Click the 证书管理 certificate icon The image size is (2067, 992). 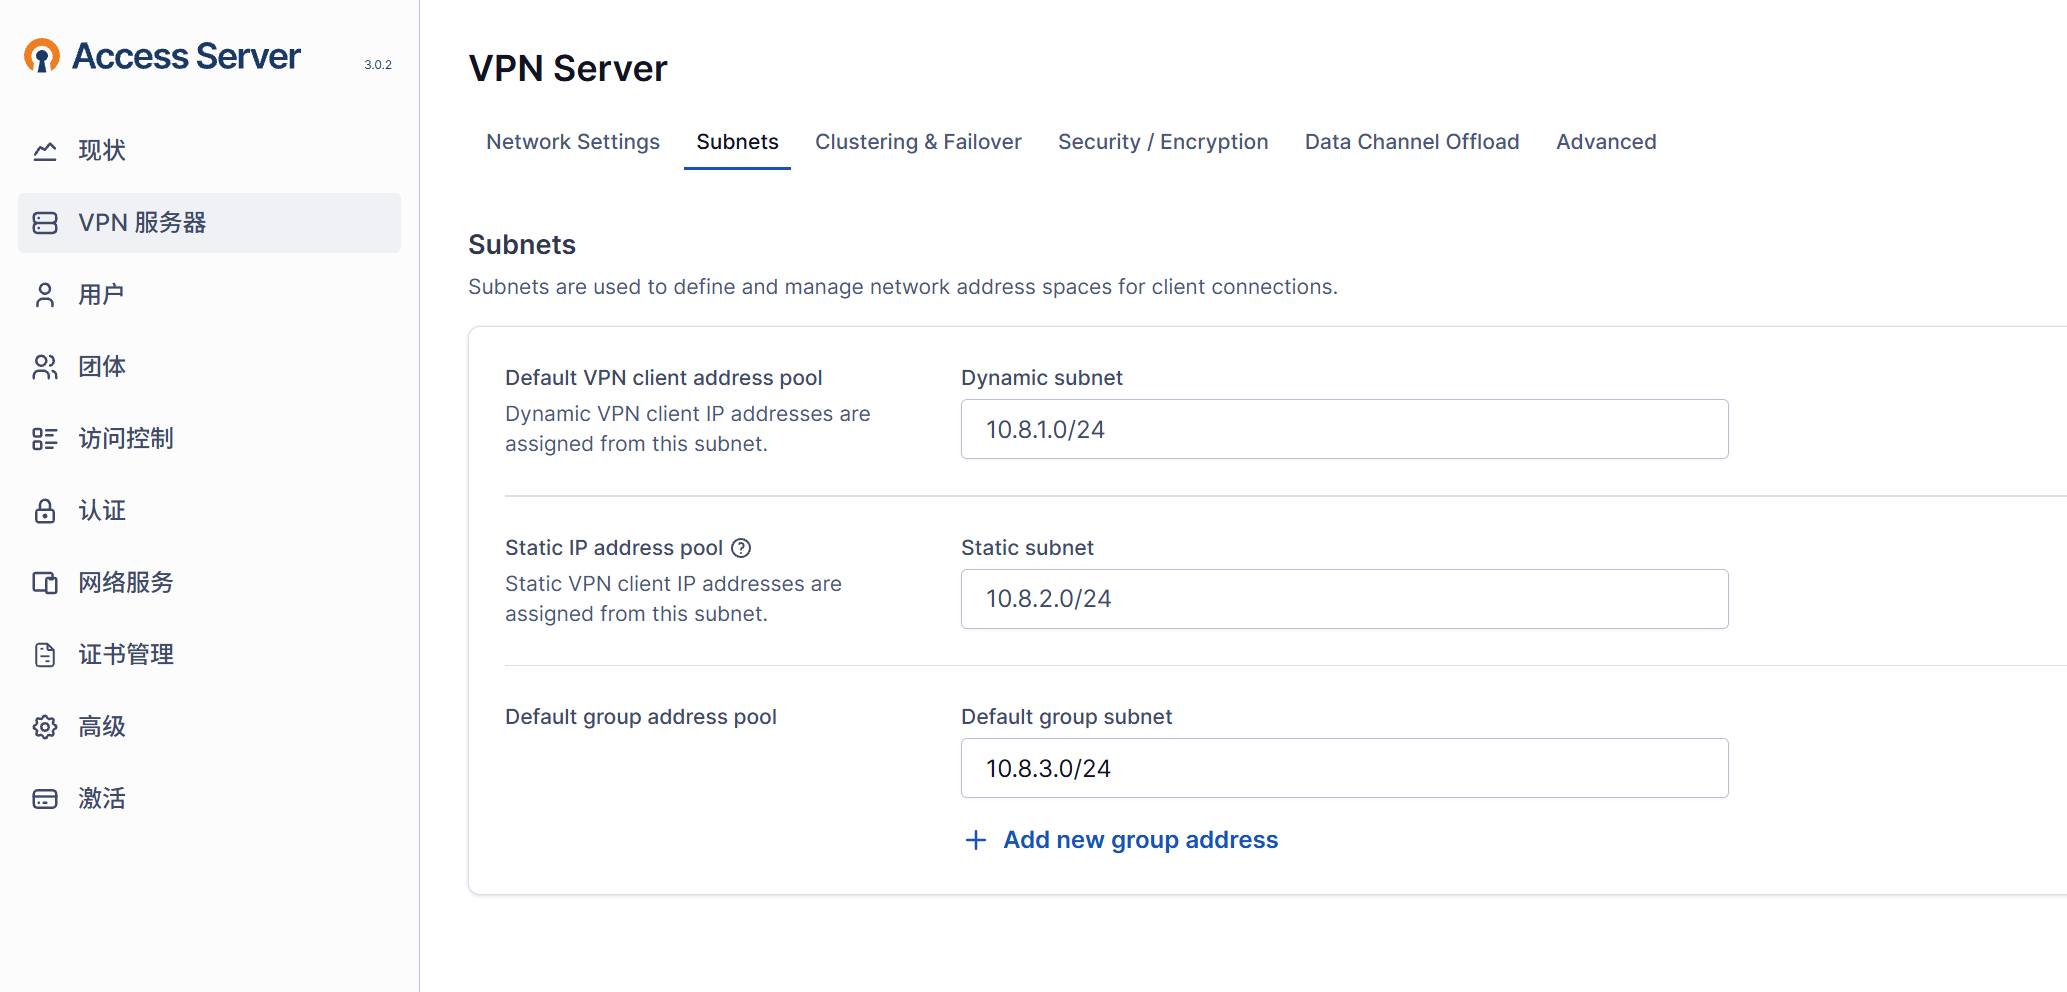tap(45, 655)
